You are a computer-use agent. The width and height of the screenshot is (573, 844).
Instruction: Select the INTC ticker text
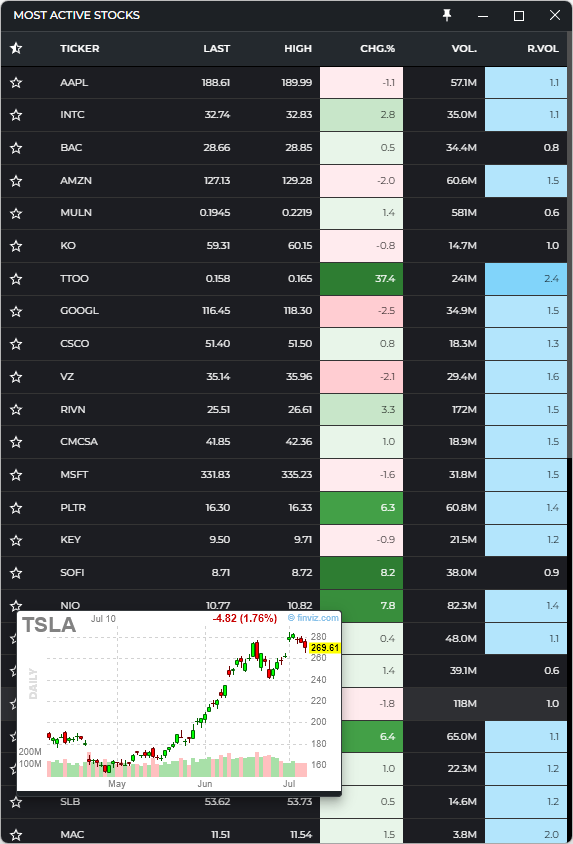(72, 115)
